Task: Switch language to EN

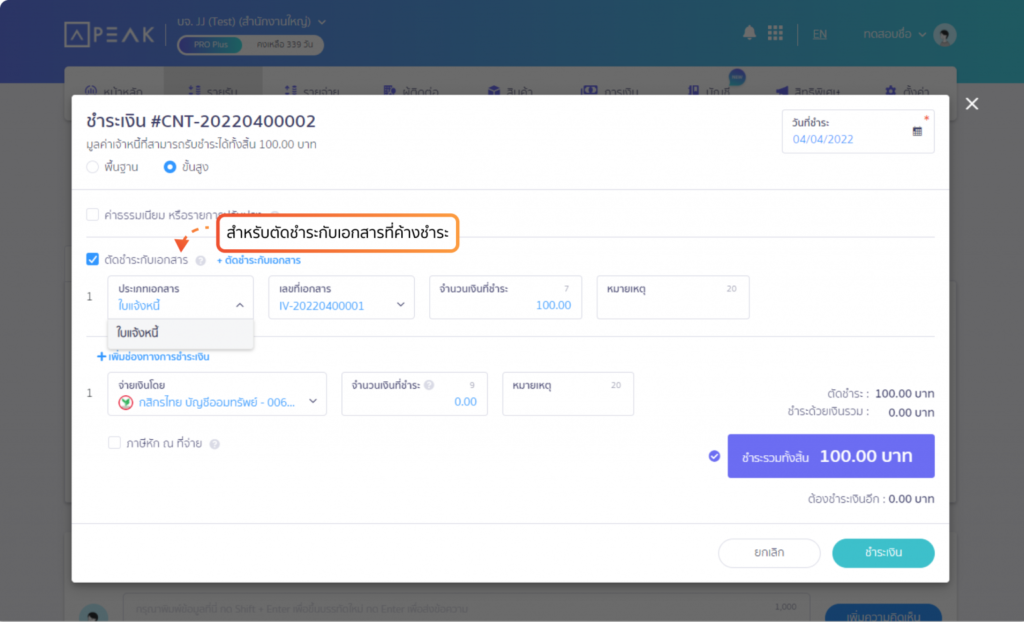Action: point(820,34)
